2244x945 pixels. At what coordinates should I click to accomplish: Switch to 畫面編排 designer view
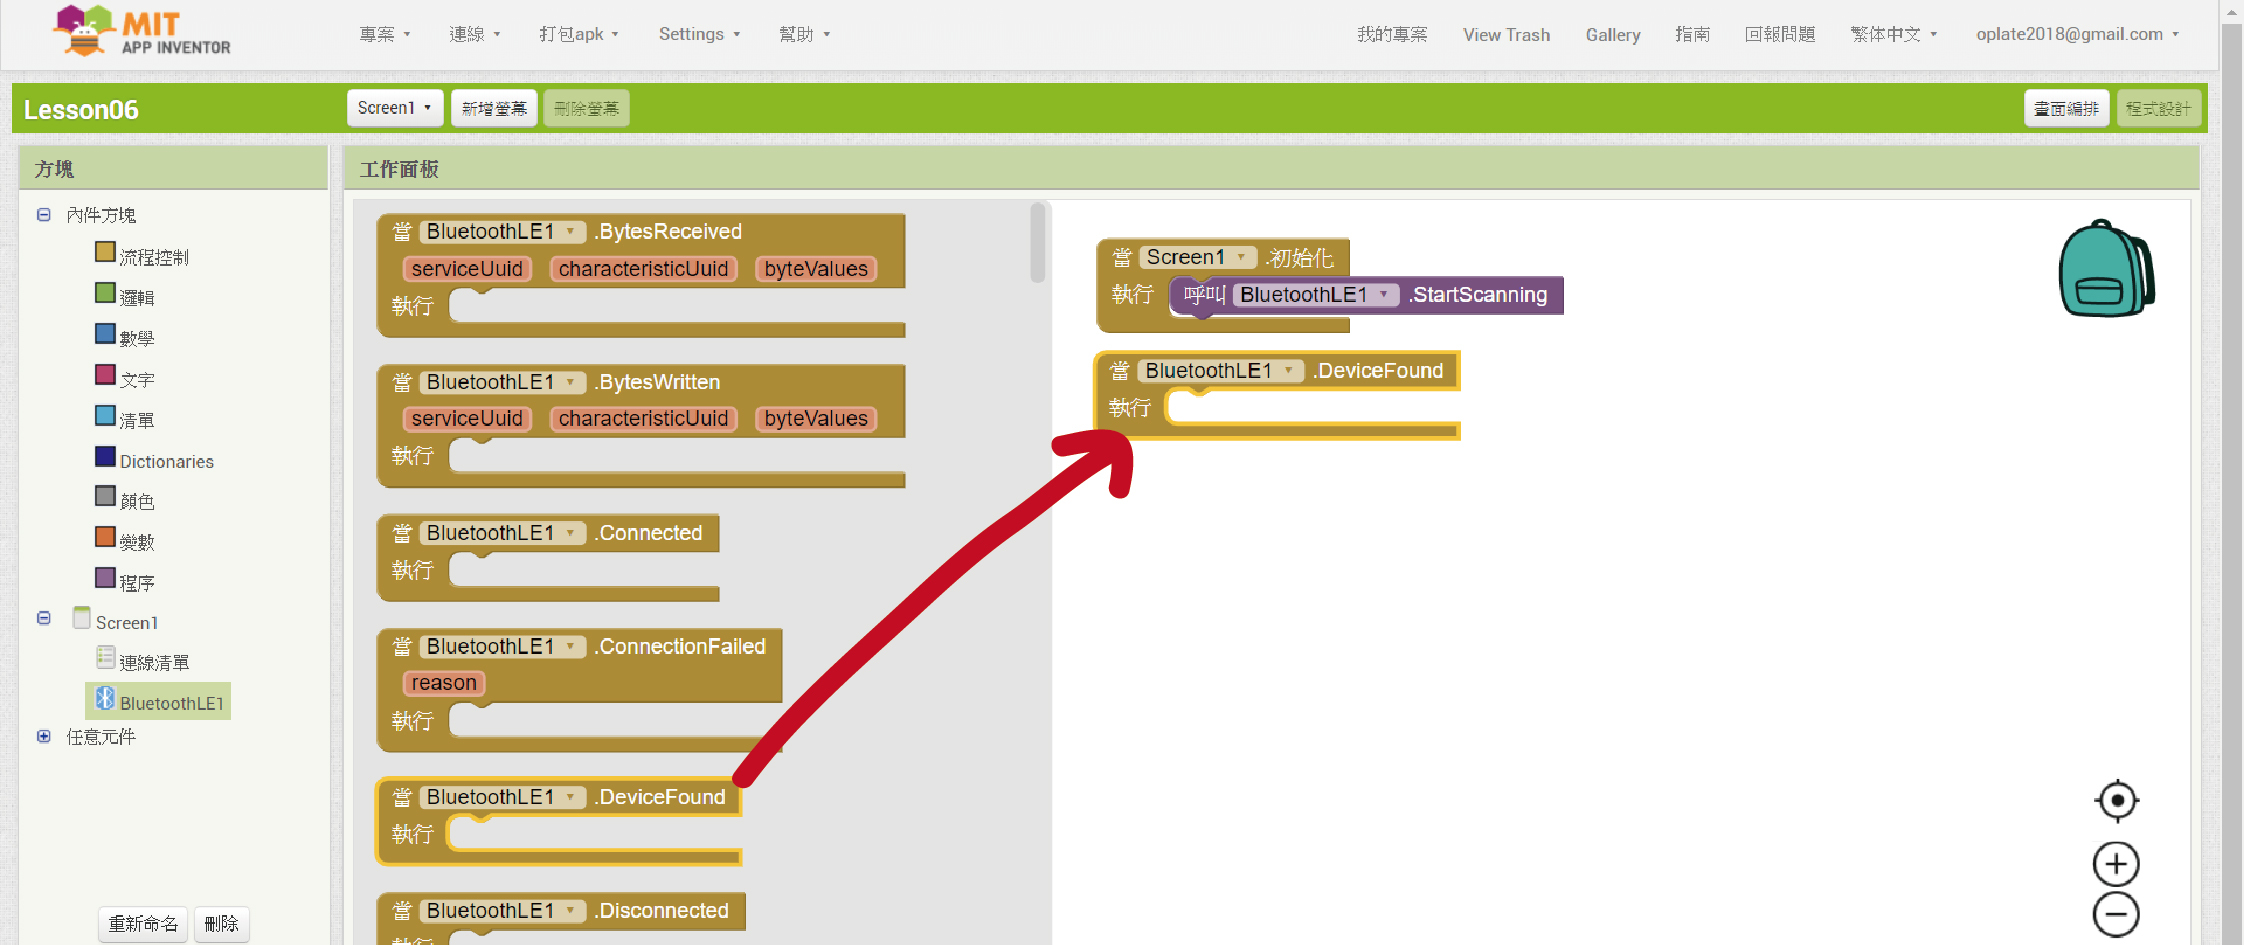coord(2066,108)
